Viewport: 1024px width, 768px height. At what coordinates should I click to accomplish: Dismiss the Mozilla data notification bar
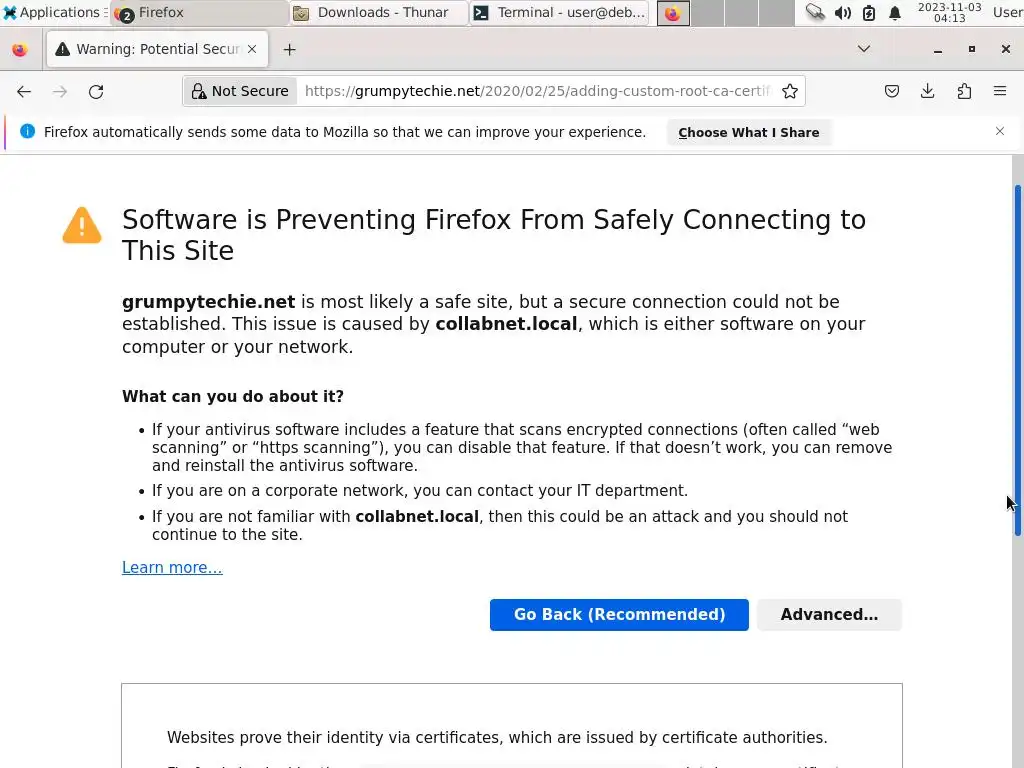999,131
